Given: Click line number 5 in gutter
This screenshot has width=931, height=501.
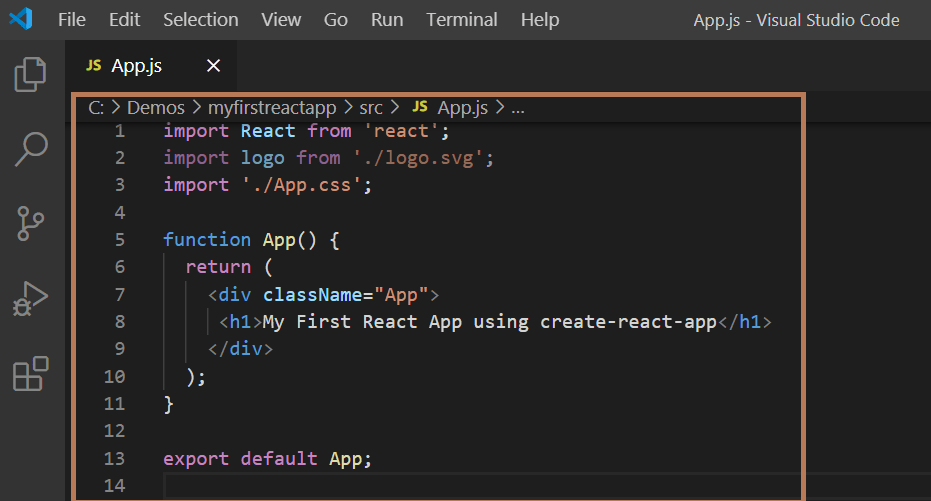Looking at the screenshot, I should (120, 239).
